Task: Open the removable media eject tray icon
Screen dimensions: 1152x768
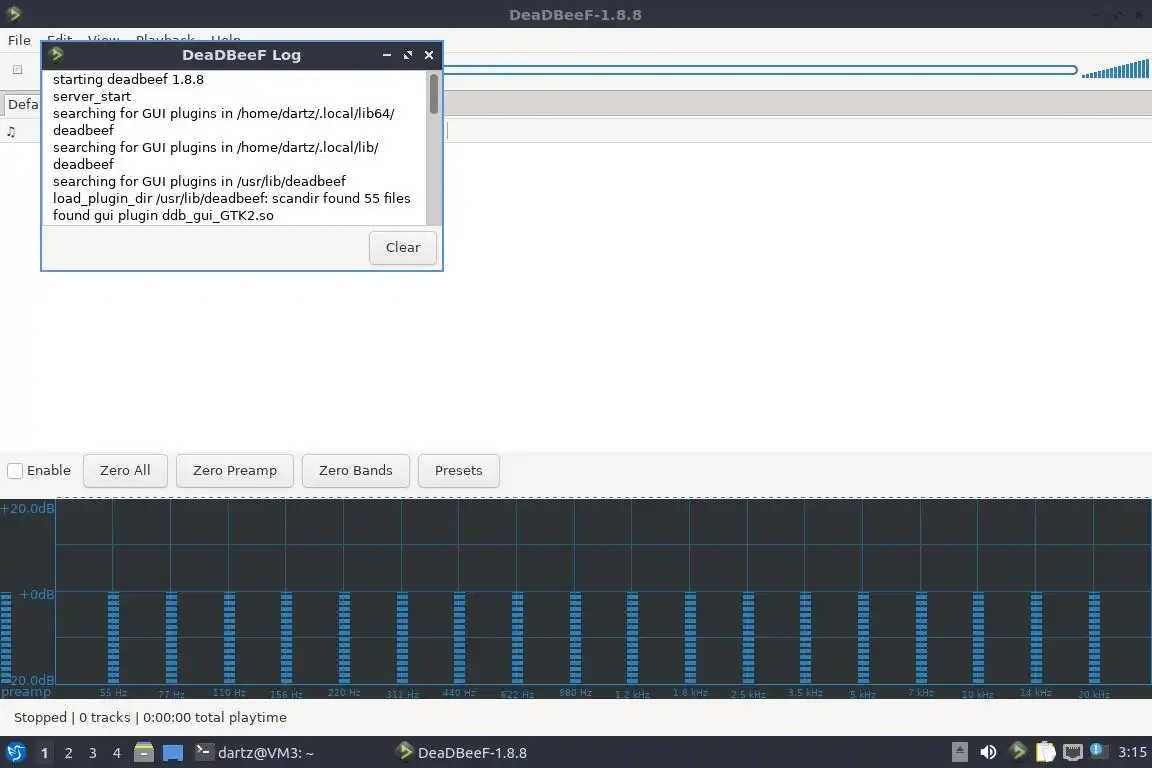Action: [x=960, y=752]
